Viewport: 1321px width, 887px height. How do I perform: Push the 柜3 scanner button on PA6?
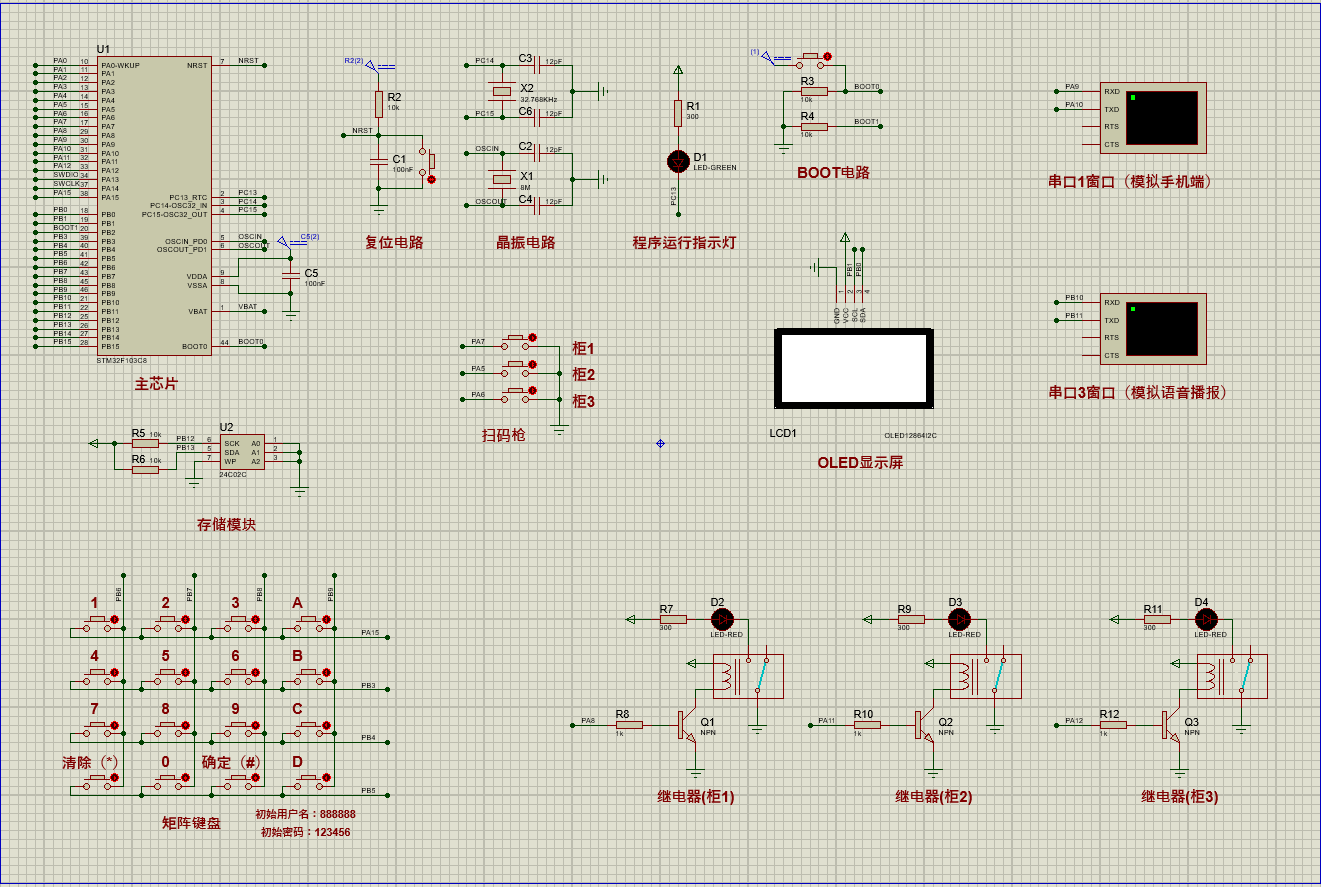tap(518, 393)
